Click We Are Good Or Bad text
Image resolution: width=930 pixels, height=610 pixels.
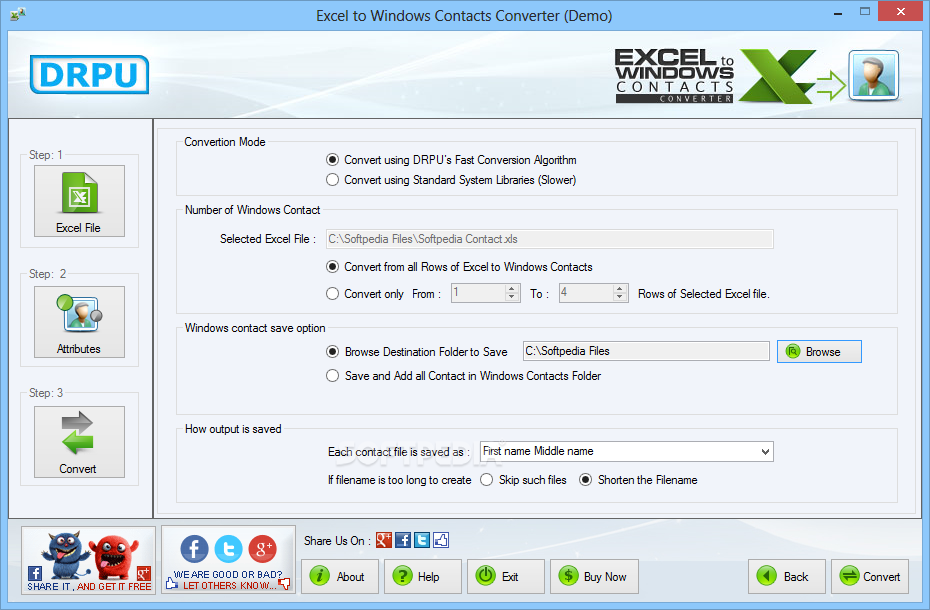(228, 574)
